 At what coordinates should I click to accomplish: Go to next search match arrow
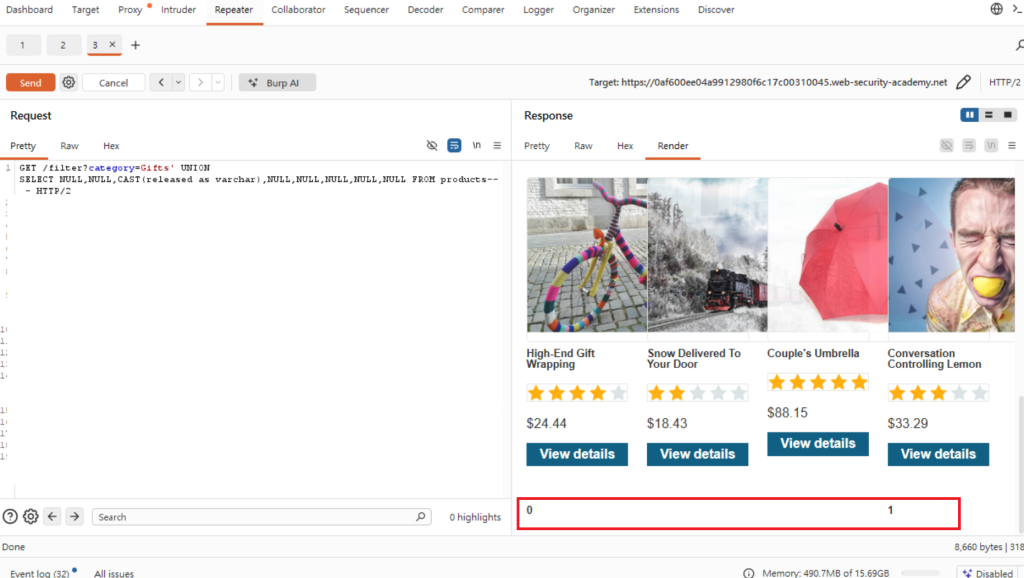coord(74,517)
